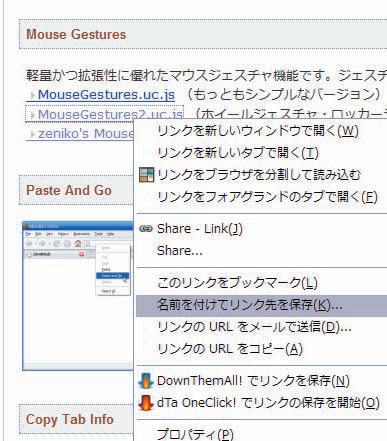Click the arrow bullet before zeniko's Mouse
387x441 pixels.
pyautogui.click(x=33, y=135)
